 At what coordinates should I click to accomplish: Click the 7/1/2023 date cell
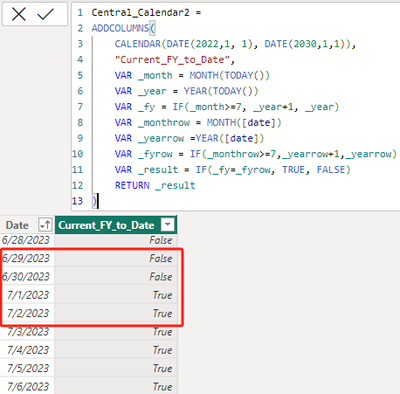[x=28, y=295]
